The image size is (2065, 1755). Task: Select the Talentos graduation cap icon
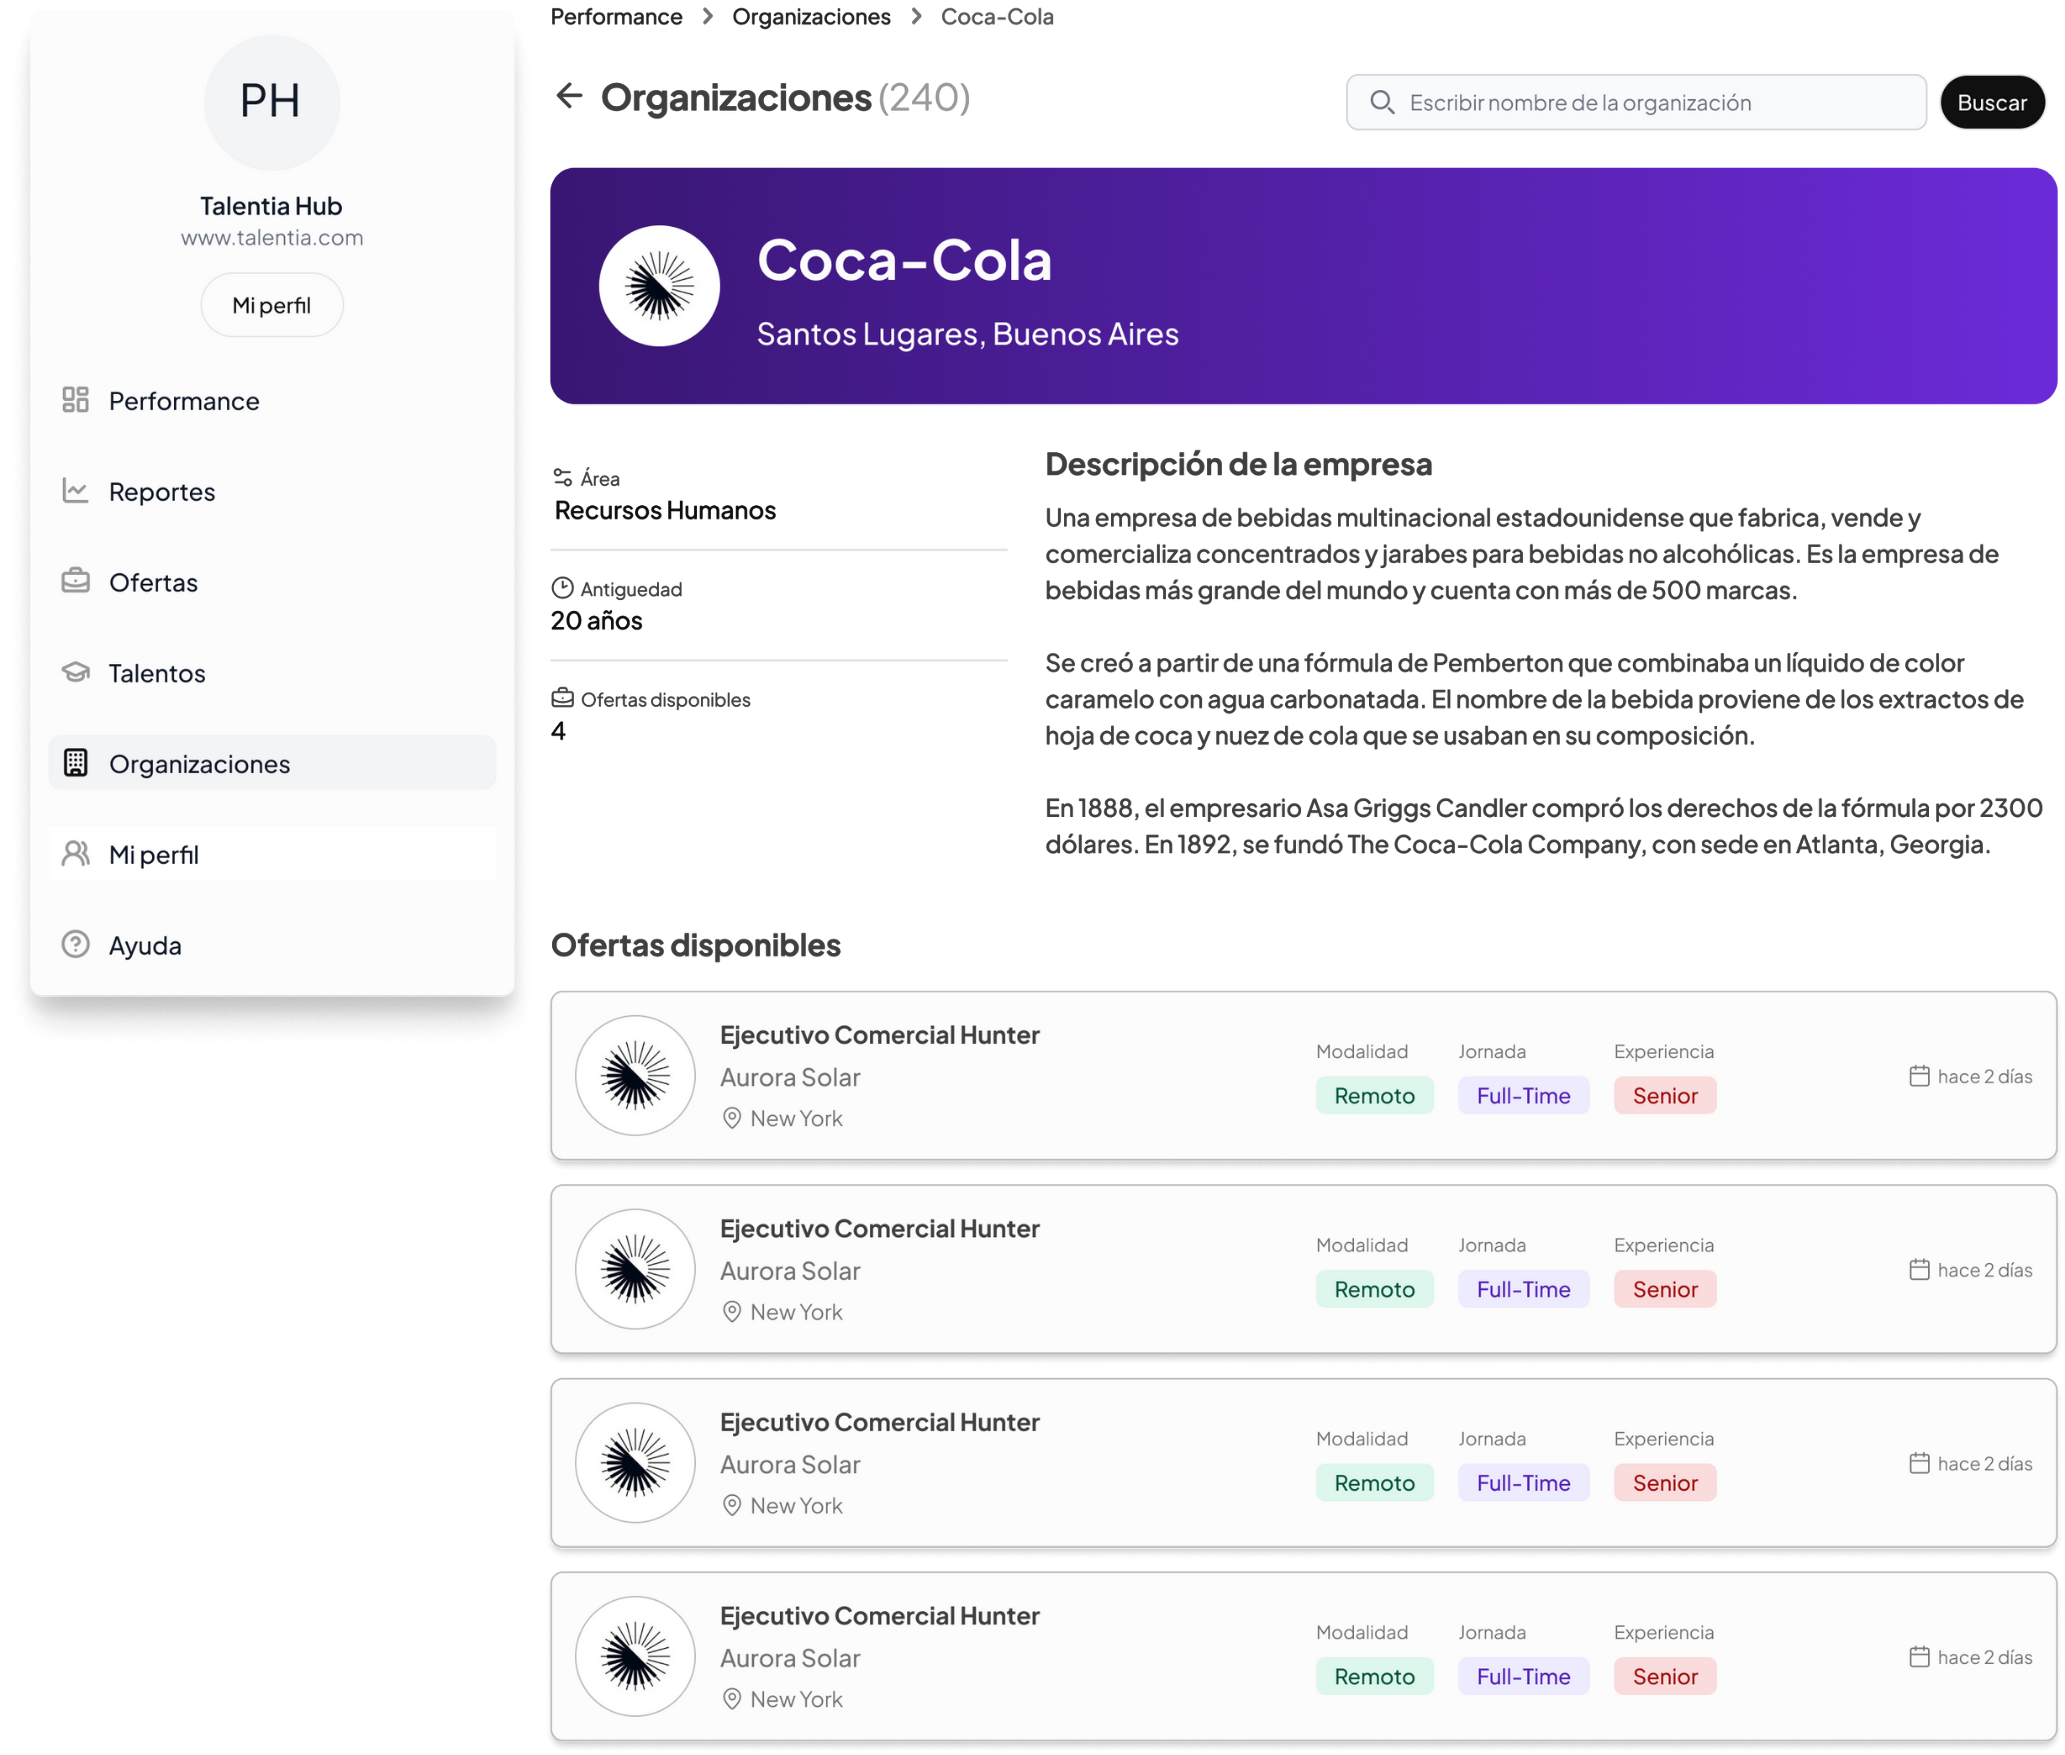click(76, 672)
